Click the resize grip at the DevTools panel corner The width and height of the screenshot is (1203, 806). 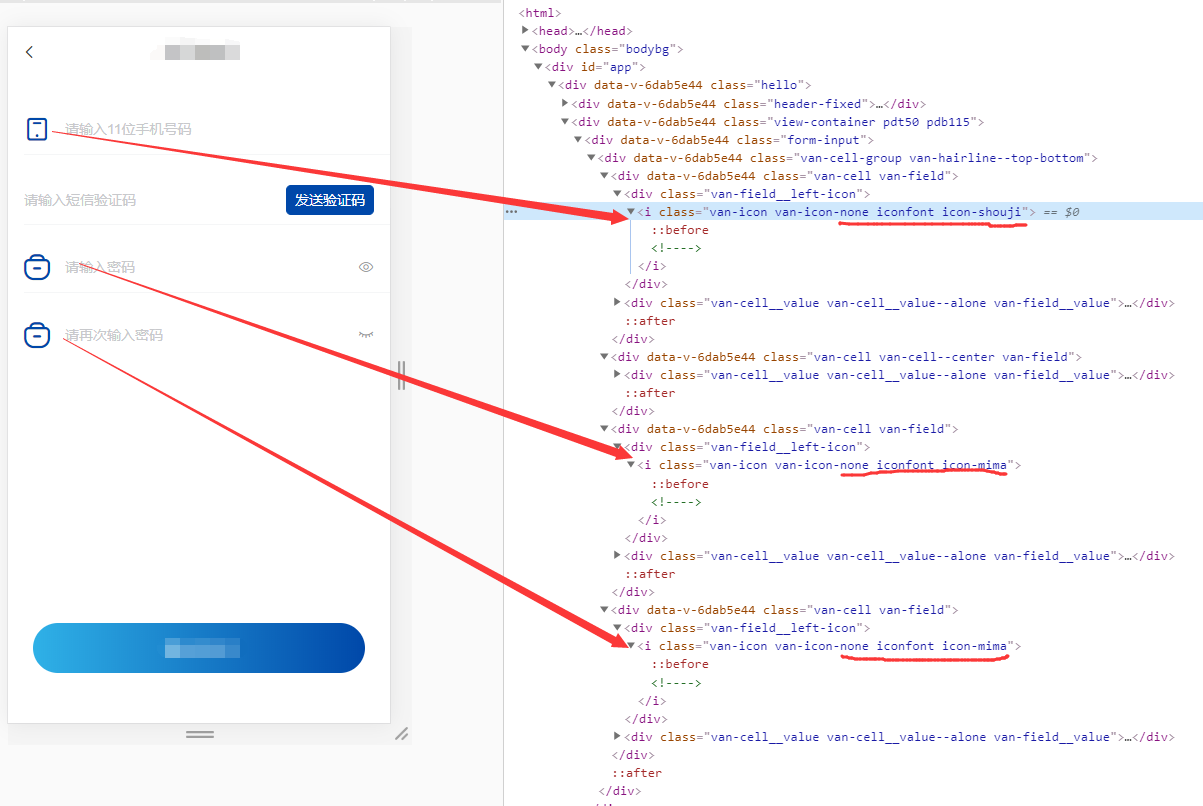pyautogui.click(x=402, y=734)
